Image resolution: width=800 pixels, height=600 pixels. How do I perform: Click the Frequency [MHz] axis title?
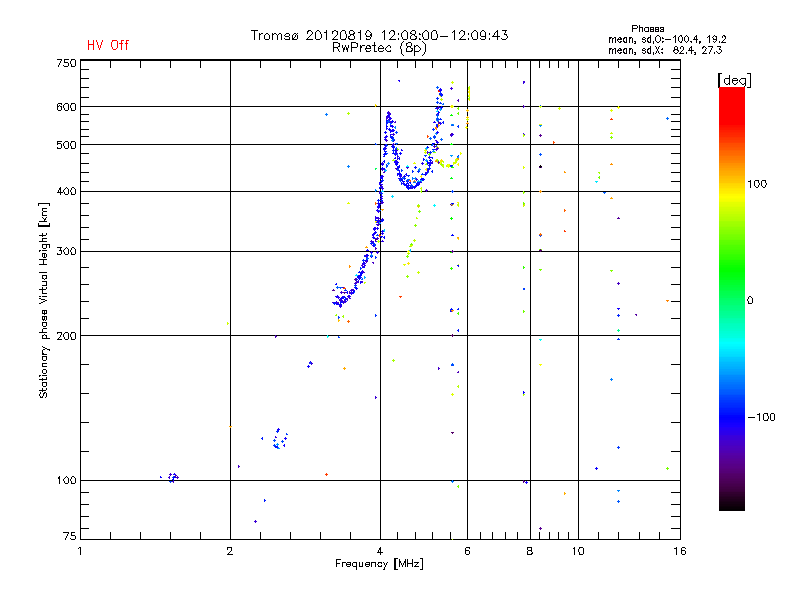pyautogui.click(x=379, y=564)
